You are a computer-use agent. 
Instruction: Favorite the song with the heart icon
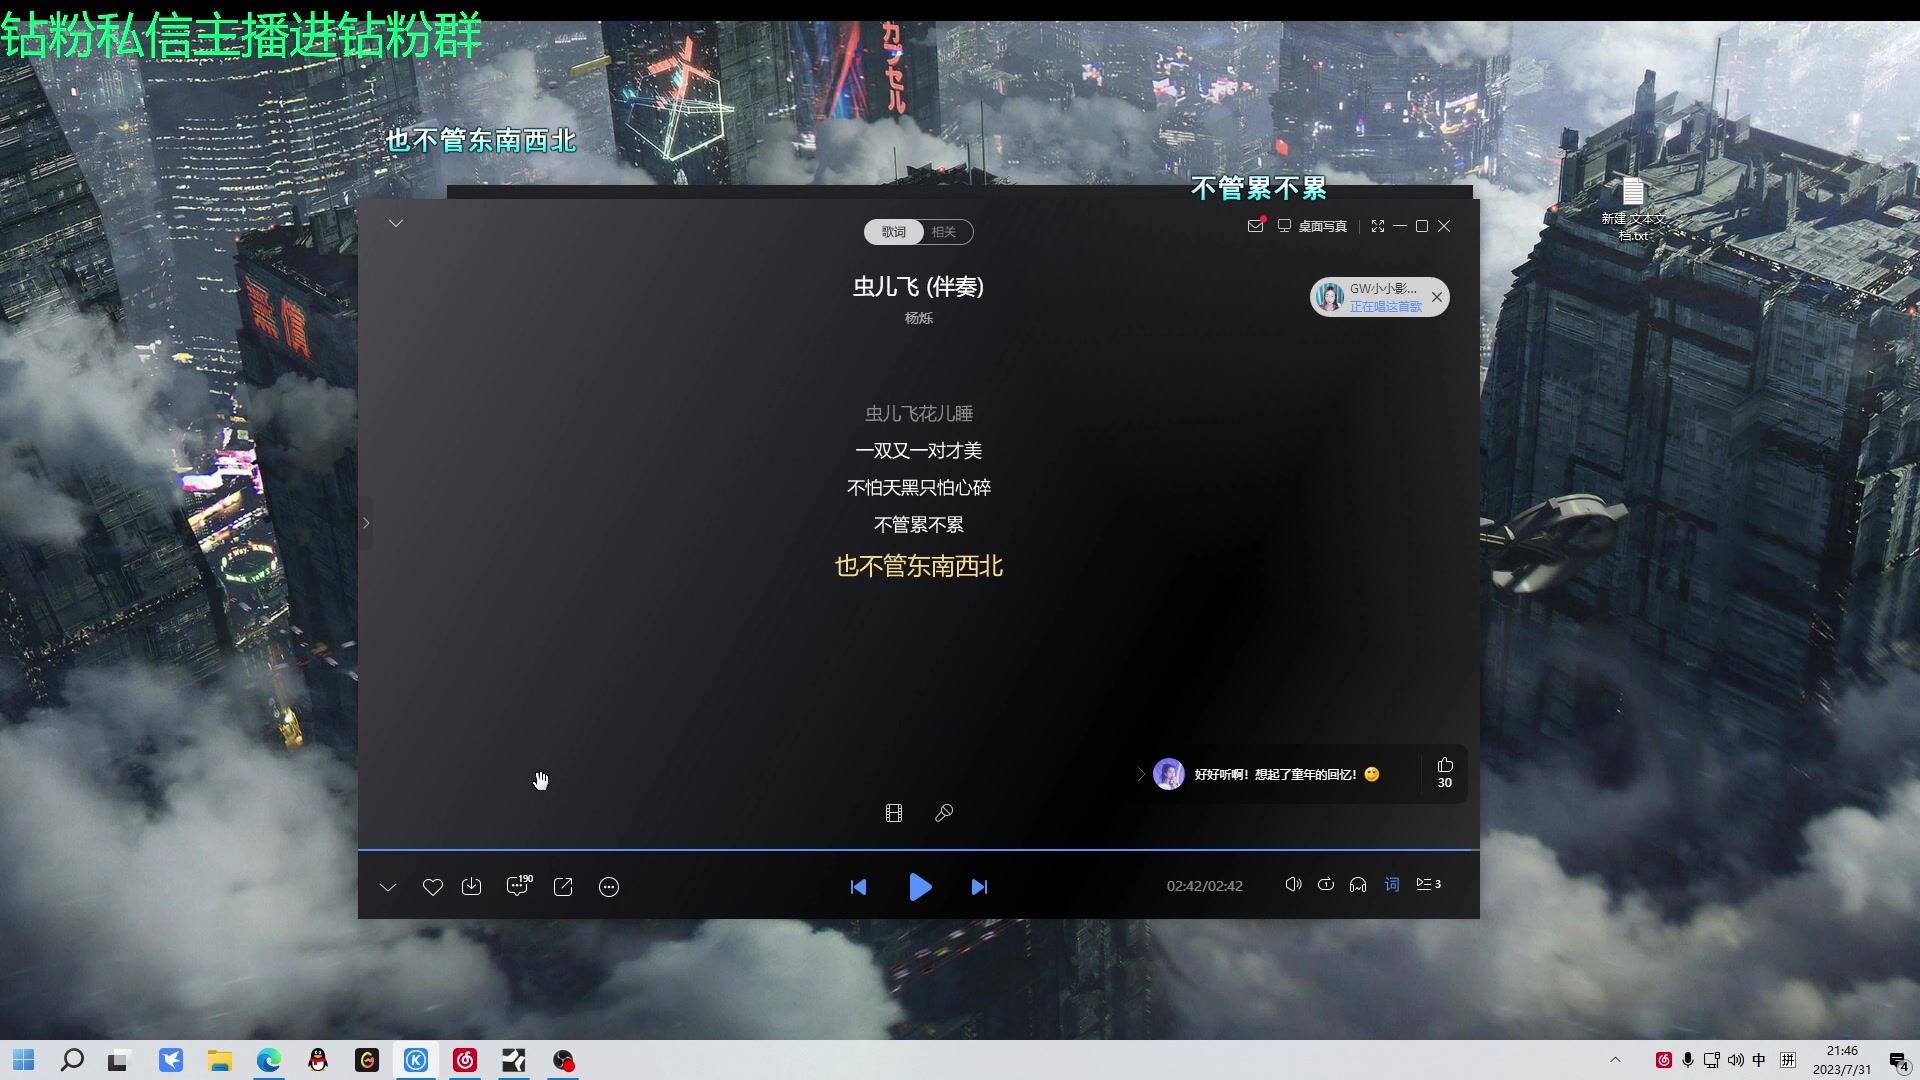coord(432,886)
